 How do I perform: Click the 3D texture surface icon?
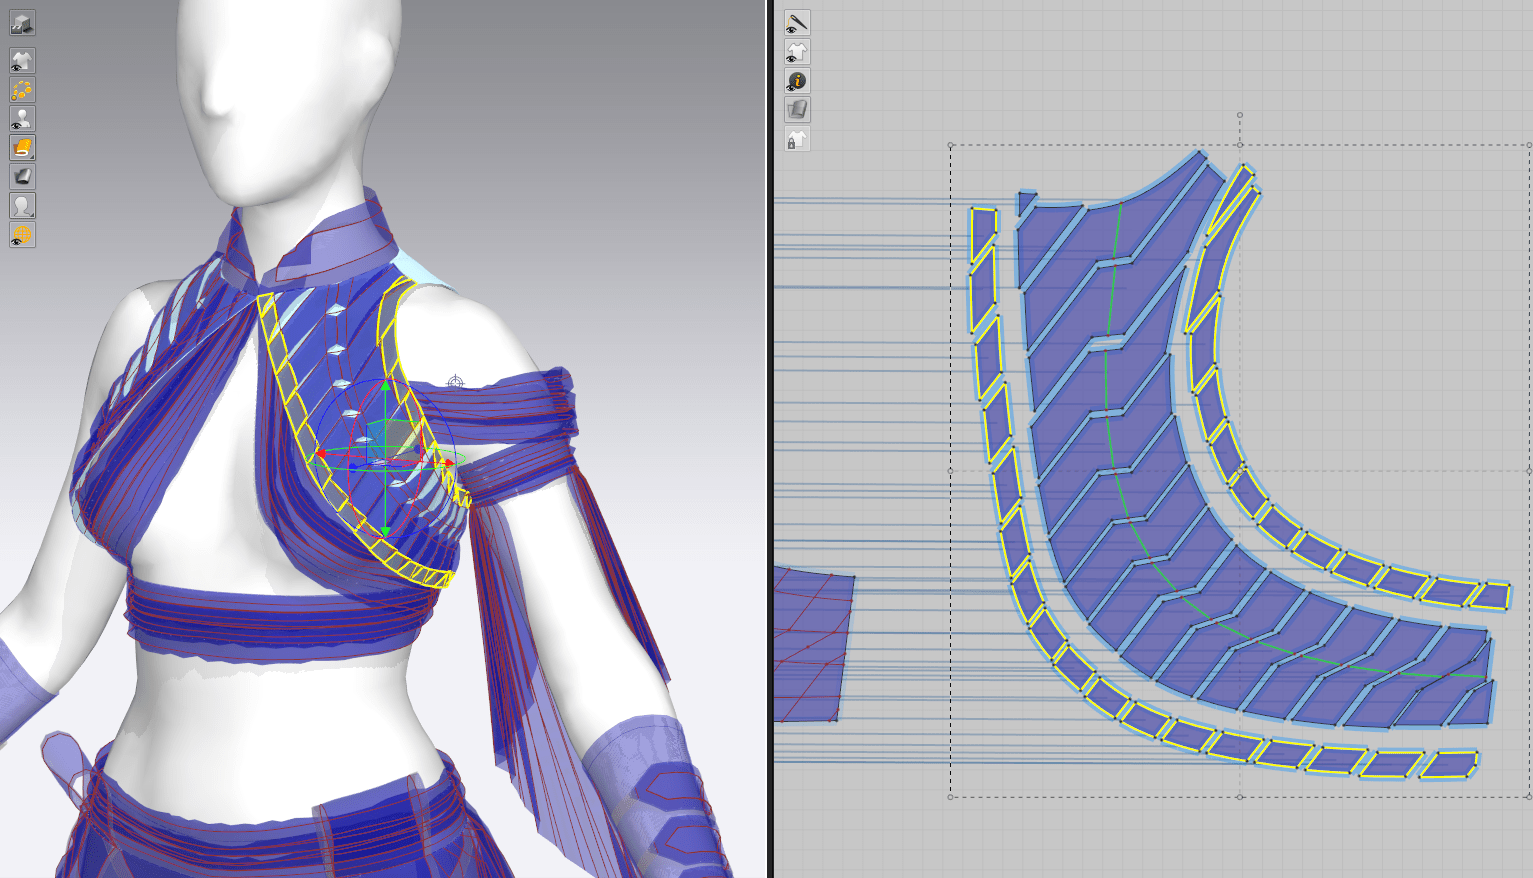point(22,177)
